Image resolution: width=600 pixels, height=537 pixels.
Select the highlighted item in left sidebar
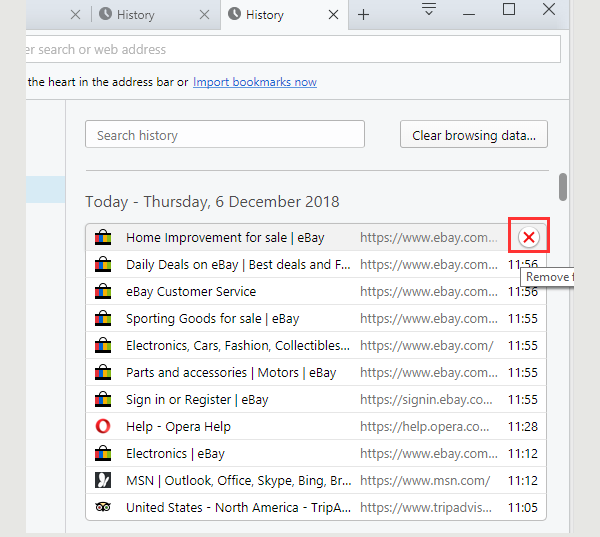(46, 189)
